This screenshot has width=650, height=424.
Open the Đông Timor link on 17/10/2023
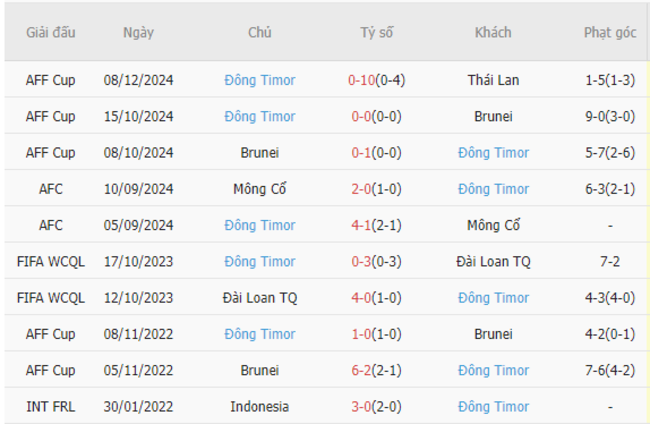(260, 262)
